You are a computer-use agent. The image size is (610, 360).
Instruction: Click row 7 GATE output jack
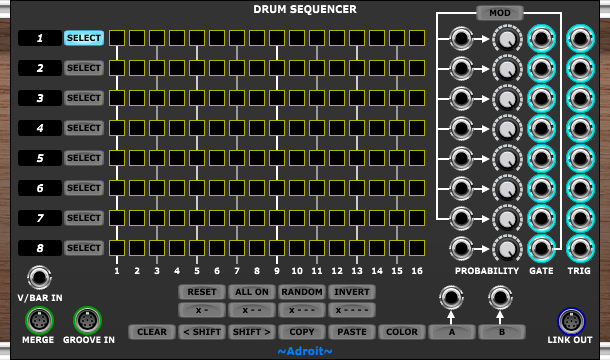pyautogui.click(x=541, y=218)
